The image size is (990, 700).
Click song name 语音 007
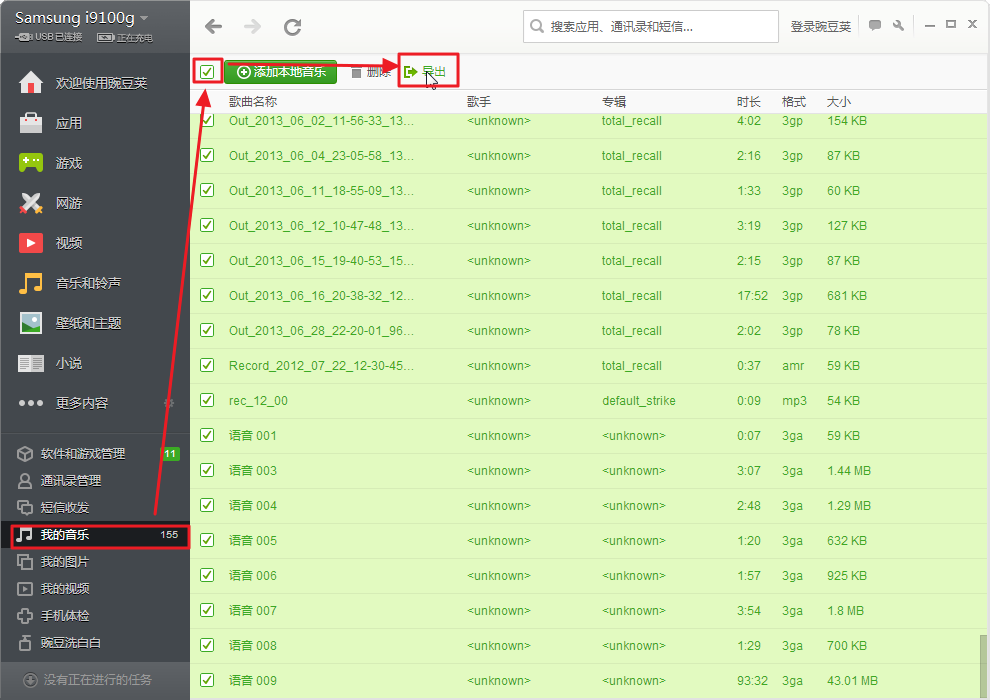click(x=253, y=610)
